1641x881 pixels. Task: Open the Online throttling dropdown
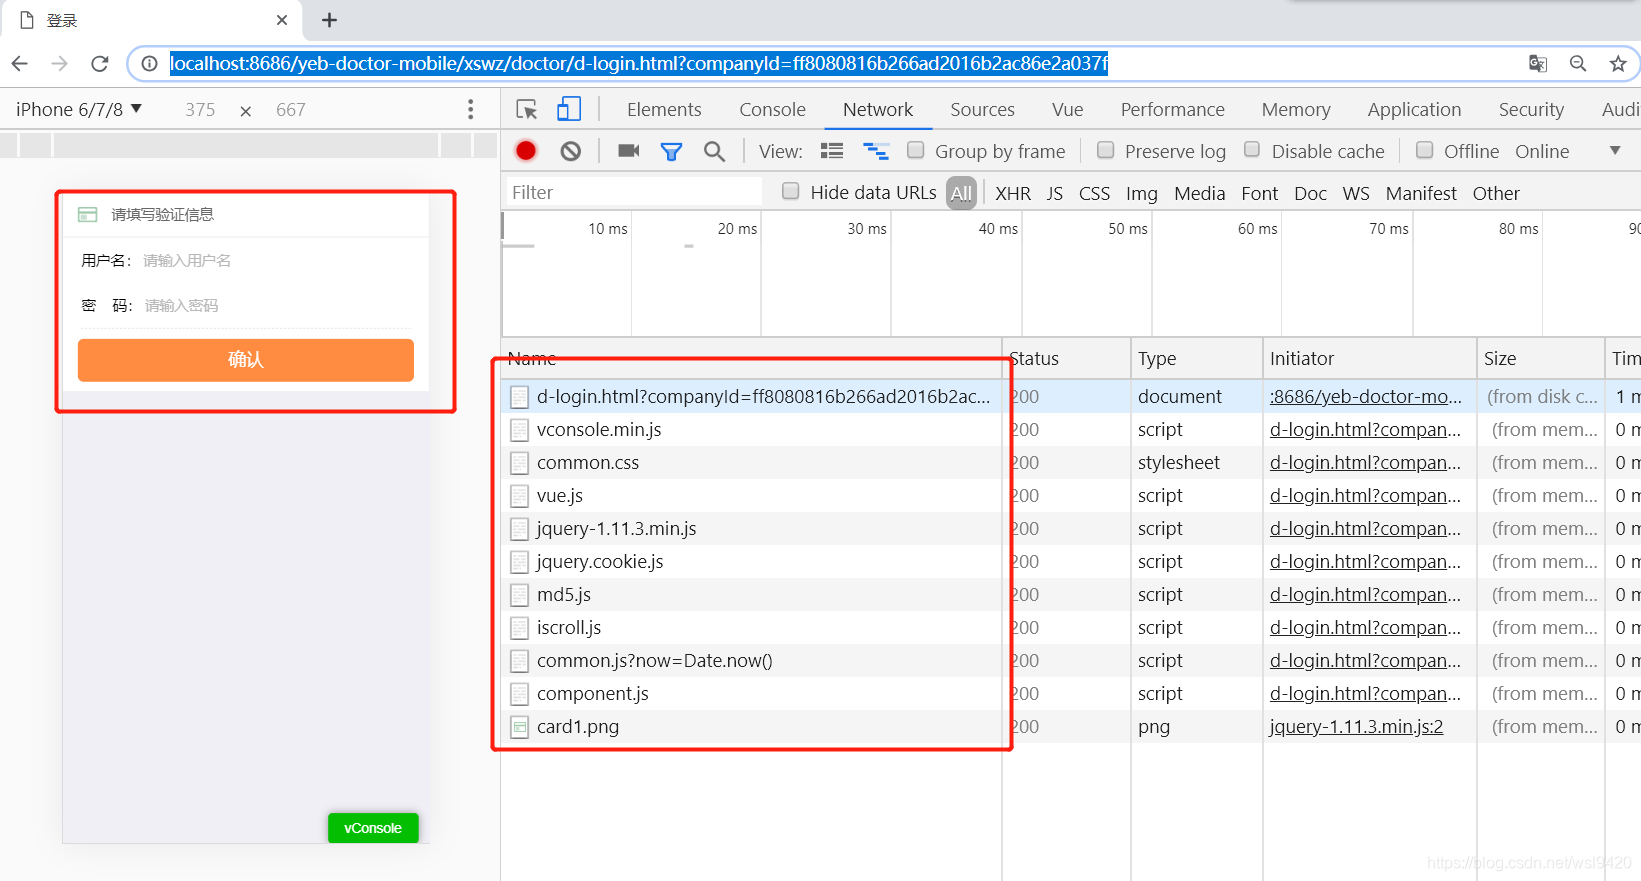(x=1568, y=151)
